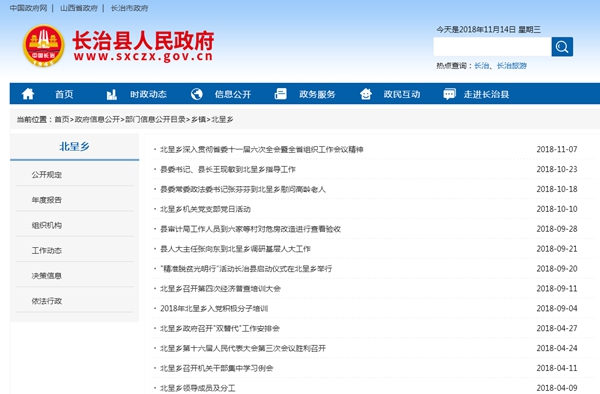Click the person icon beside 政民互动
Viewport: 600px width, 394px height.
coord(365,94)
